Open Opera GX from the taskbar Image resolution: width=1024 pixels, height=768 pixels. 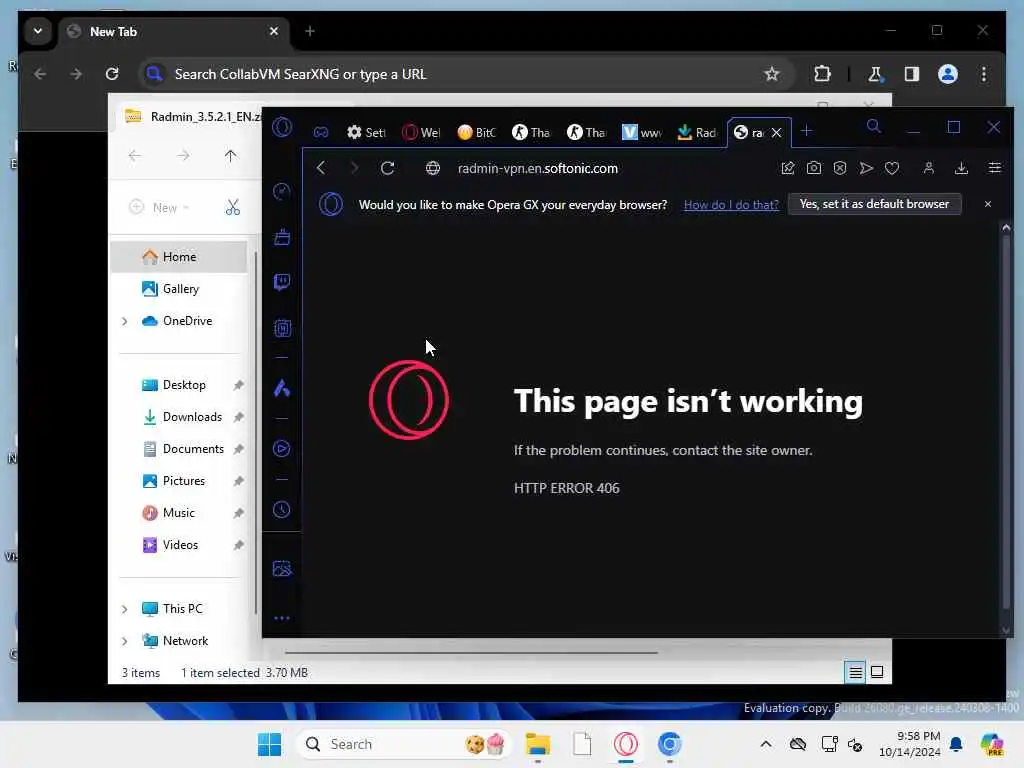[x=626, y=744]
